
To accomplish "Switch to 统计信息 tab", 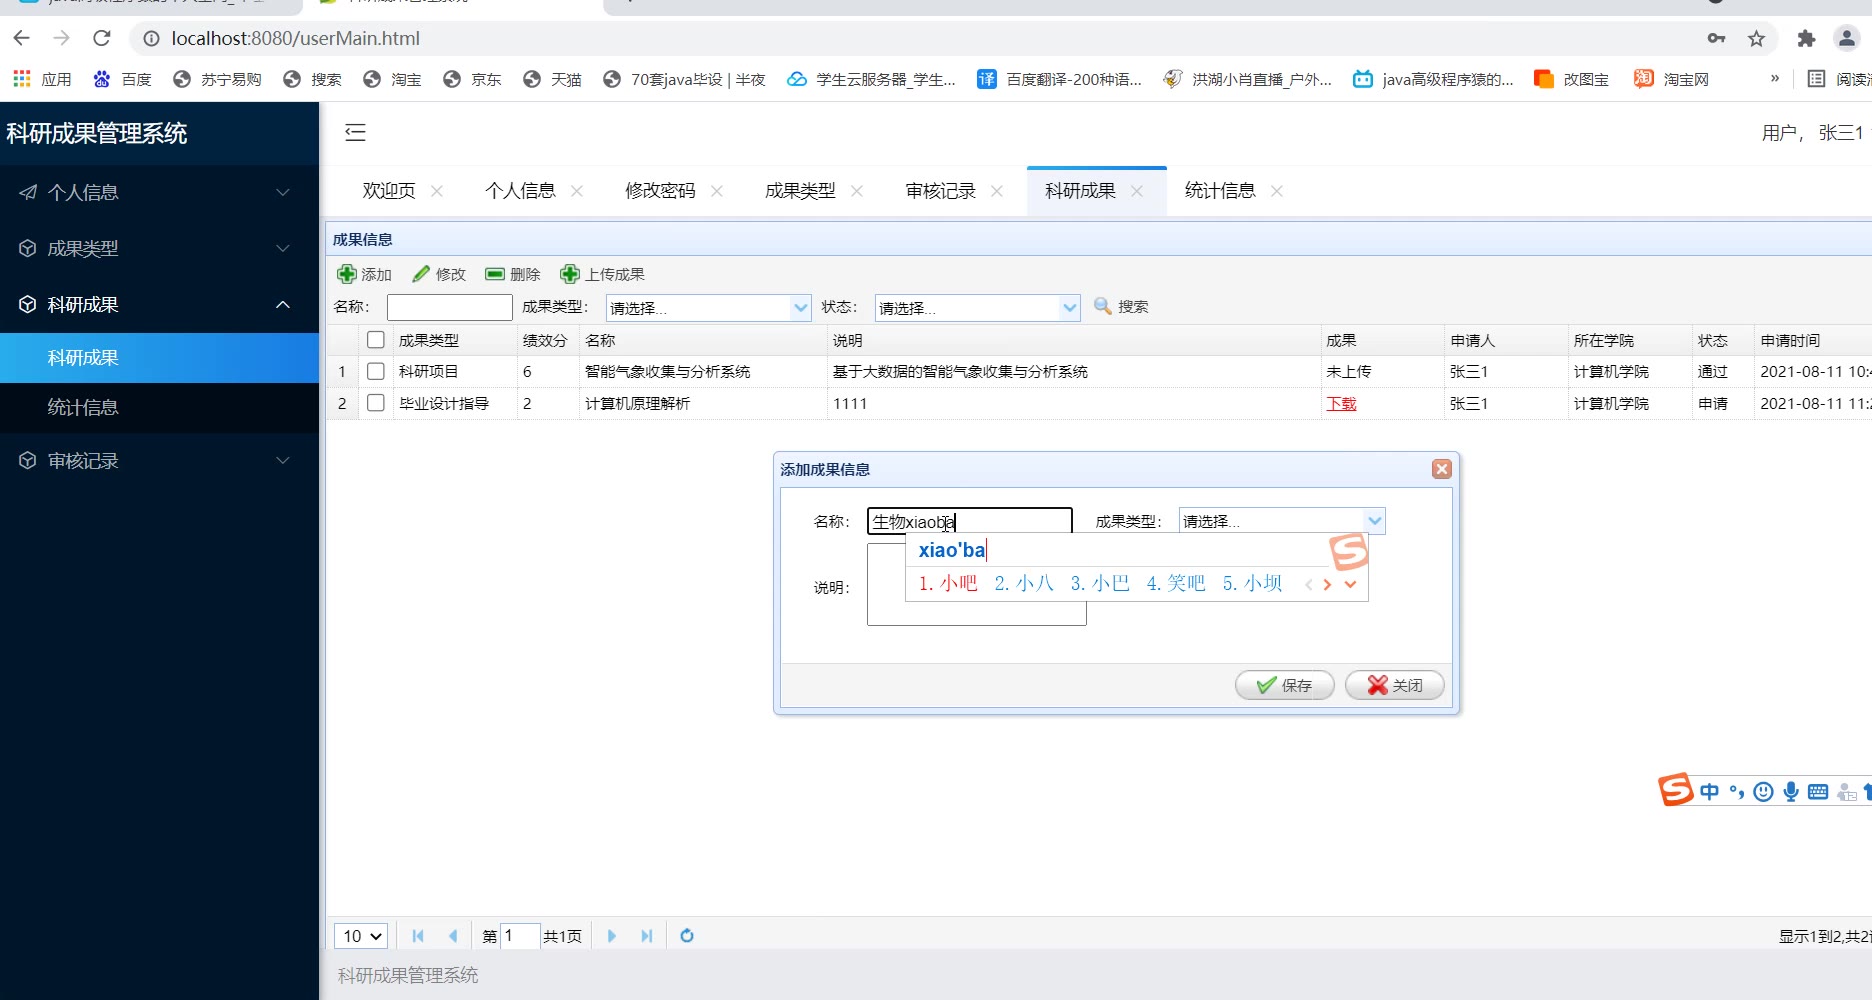I will tap(1220, 191).
